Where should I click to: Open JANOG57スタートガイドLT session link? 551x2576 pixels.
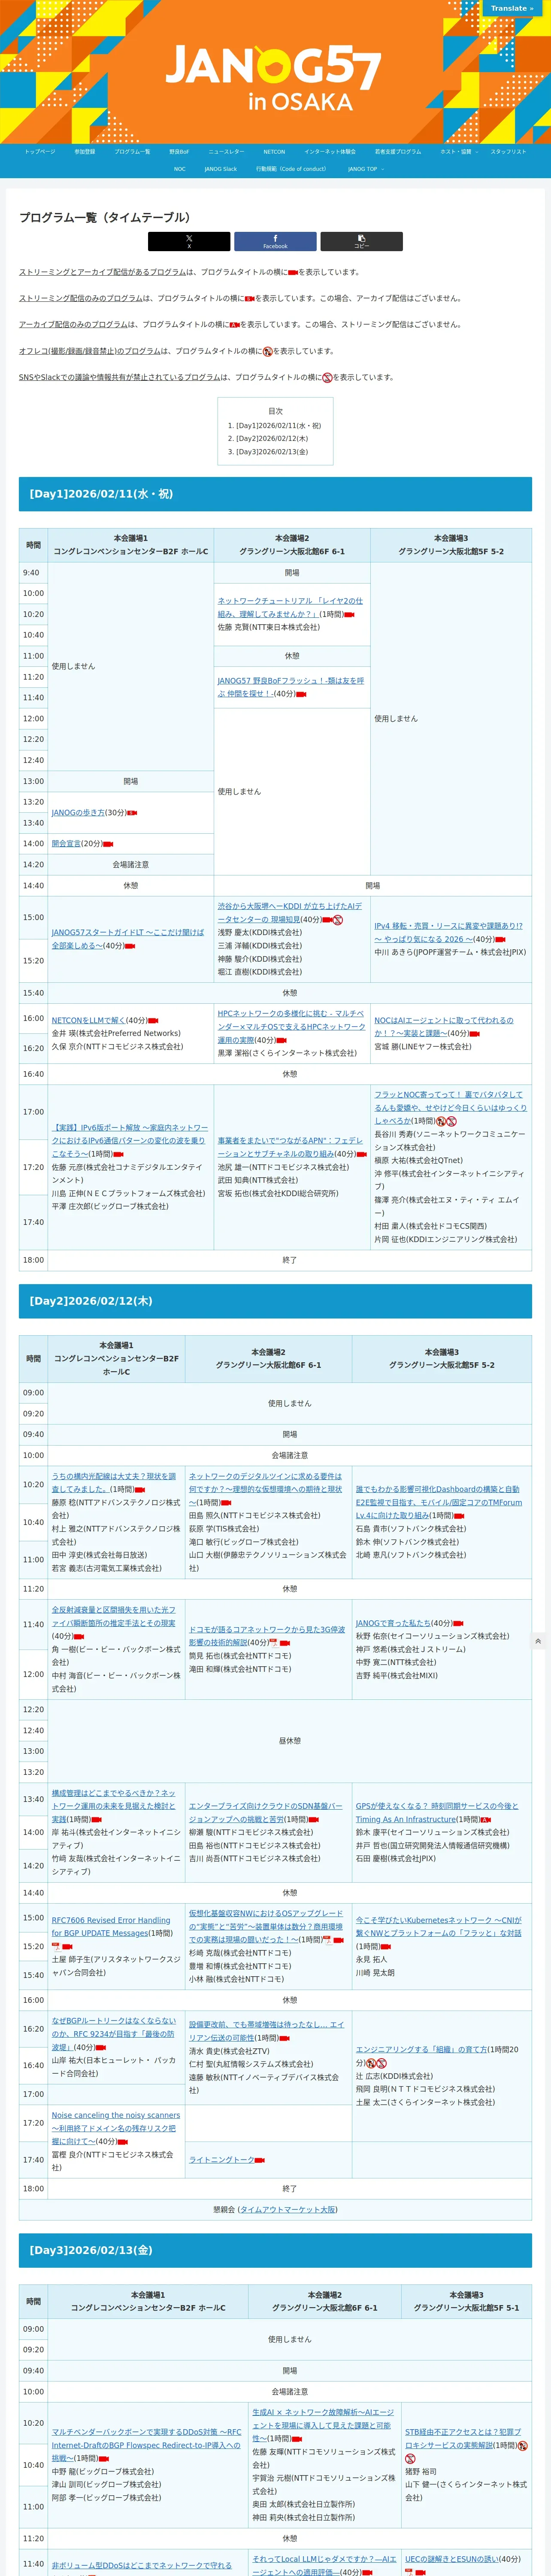[127, 939]
